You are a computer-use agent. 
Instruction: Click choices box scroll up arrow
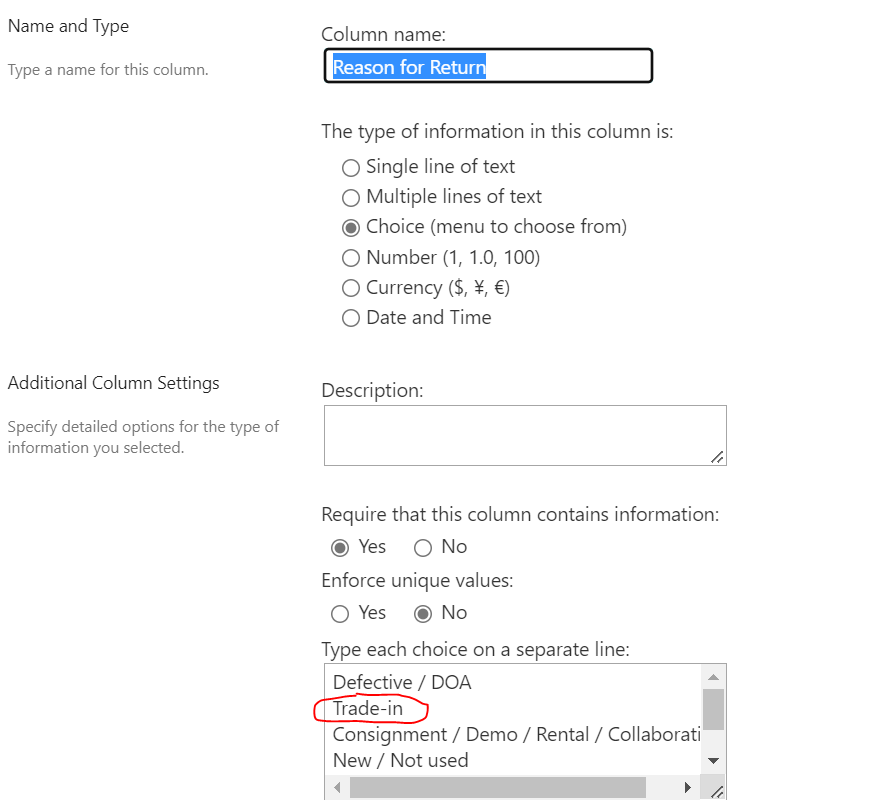[713, 677]
